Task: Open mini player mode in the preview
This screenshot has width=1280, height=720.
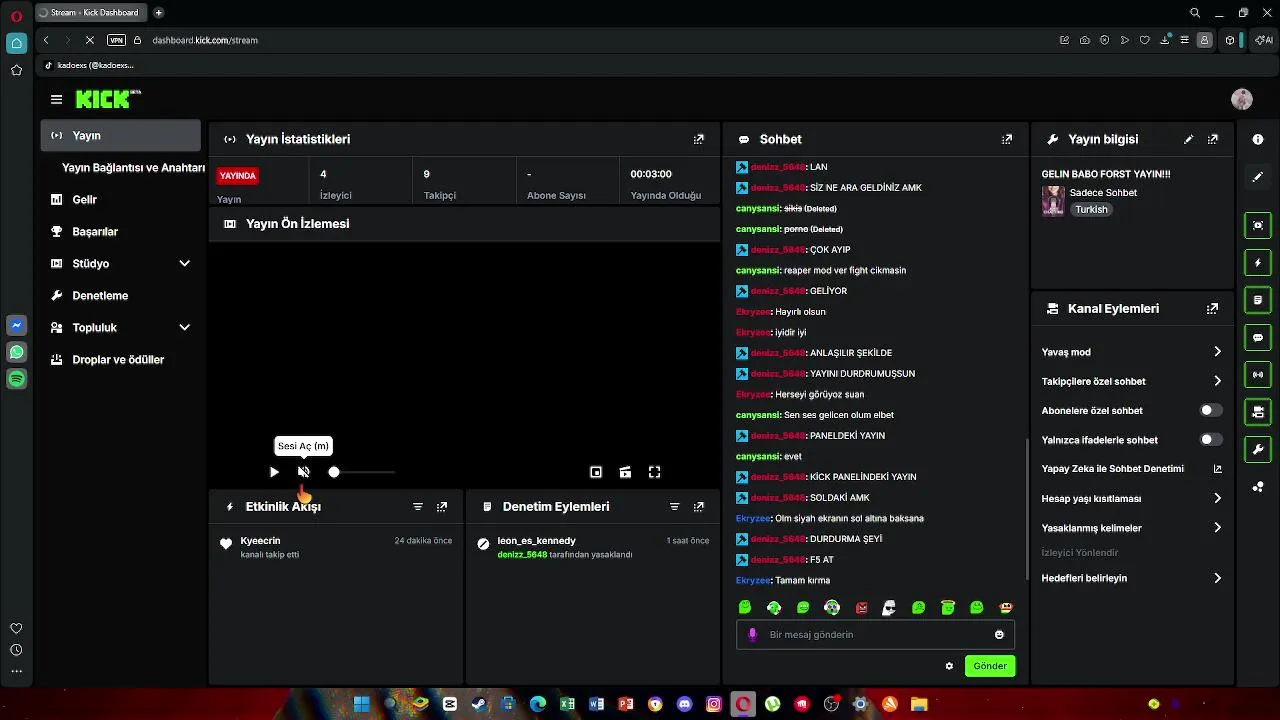Action: coord(596,472)
